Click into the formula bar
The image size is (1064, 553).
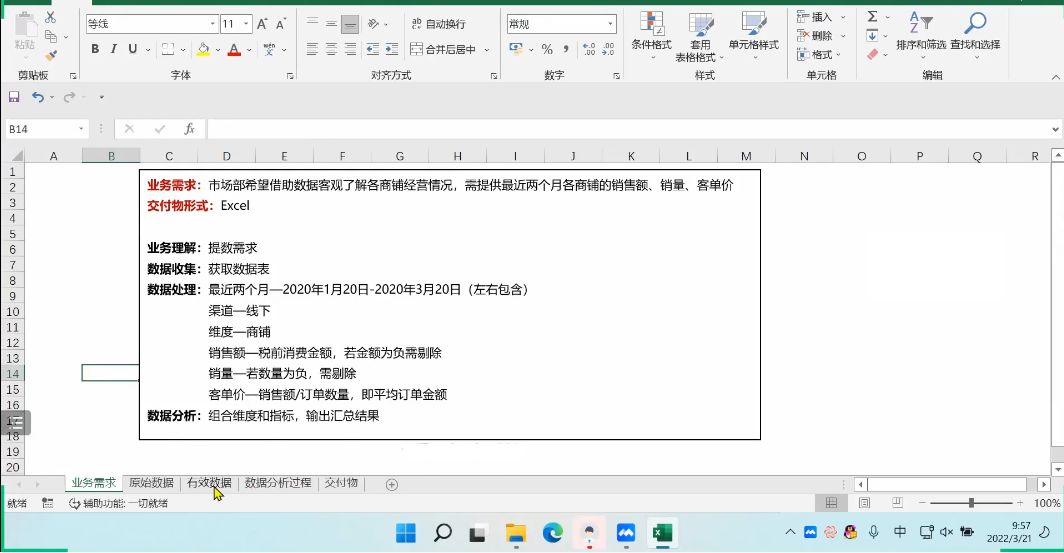(628, 129)
